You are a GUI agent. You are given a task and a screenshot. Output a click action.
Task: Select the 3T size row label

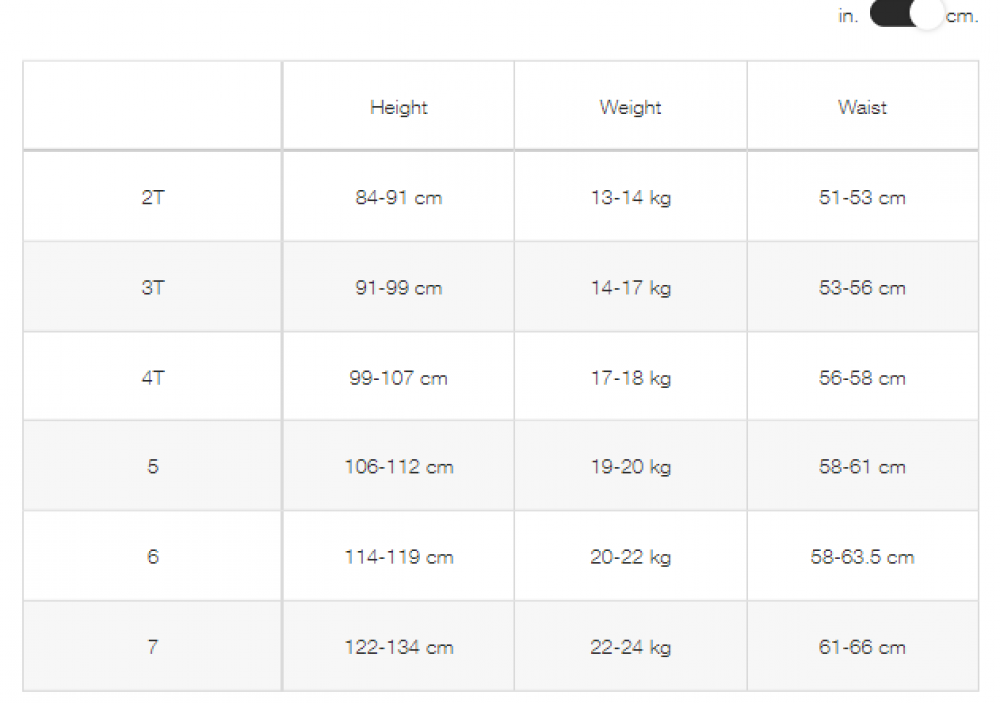152,287
